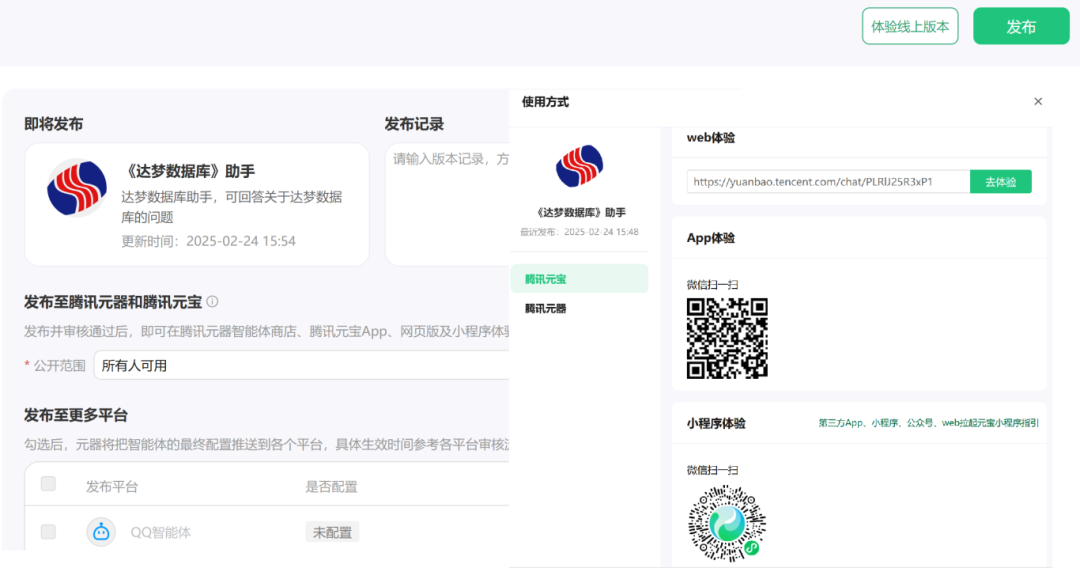
Task: Switch to 腾讯元宝 tab in side panel
Action: pyautogui.click(x=579, y=279)
